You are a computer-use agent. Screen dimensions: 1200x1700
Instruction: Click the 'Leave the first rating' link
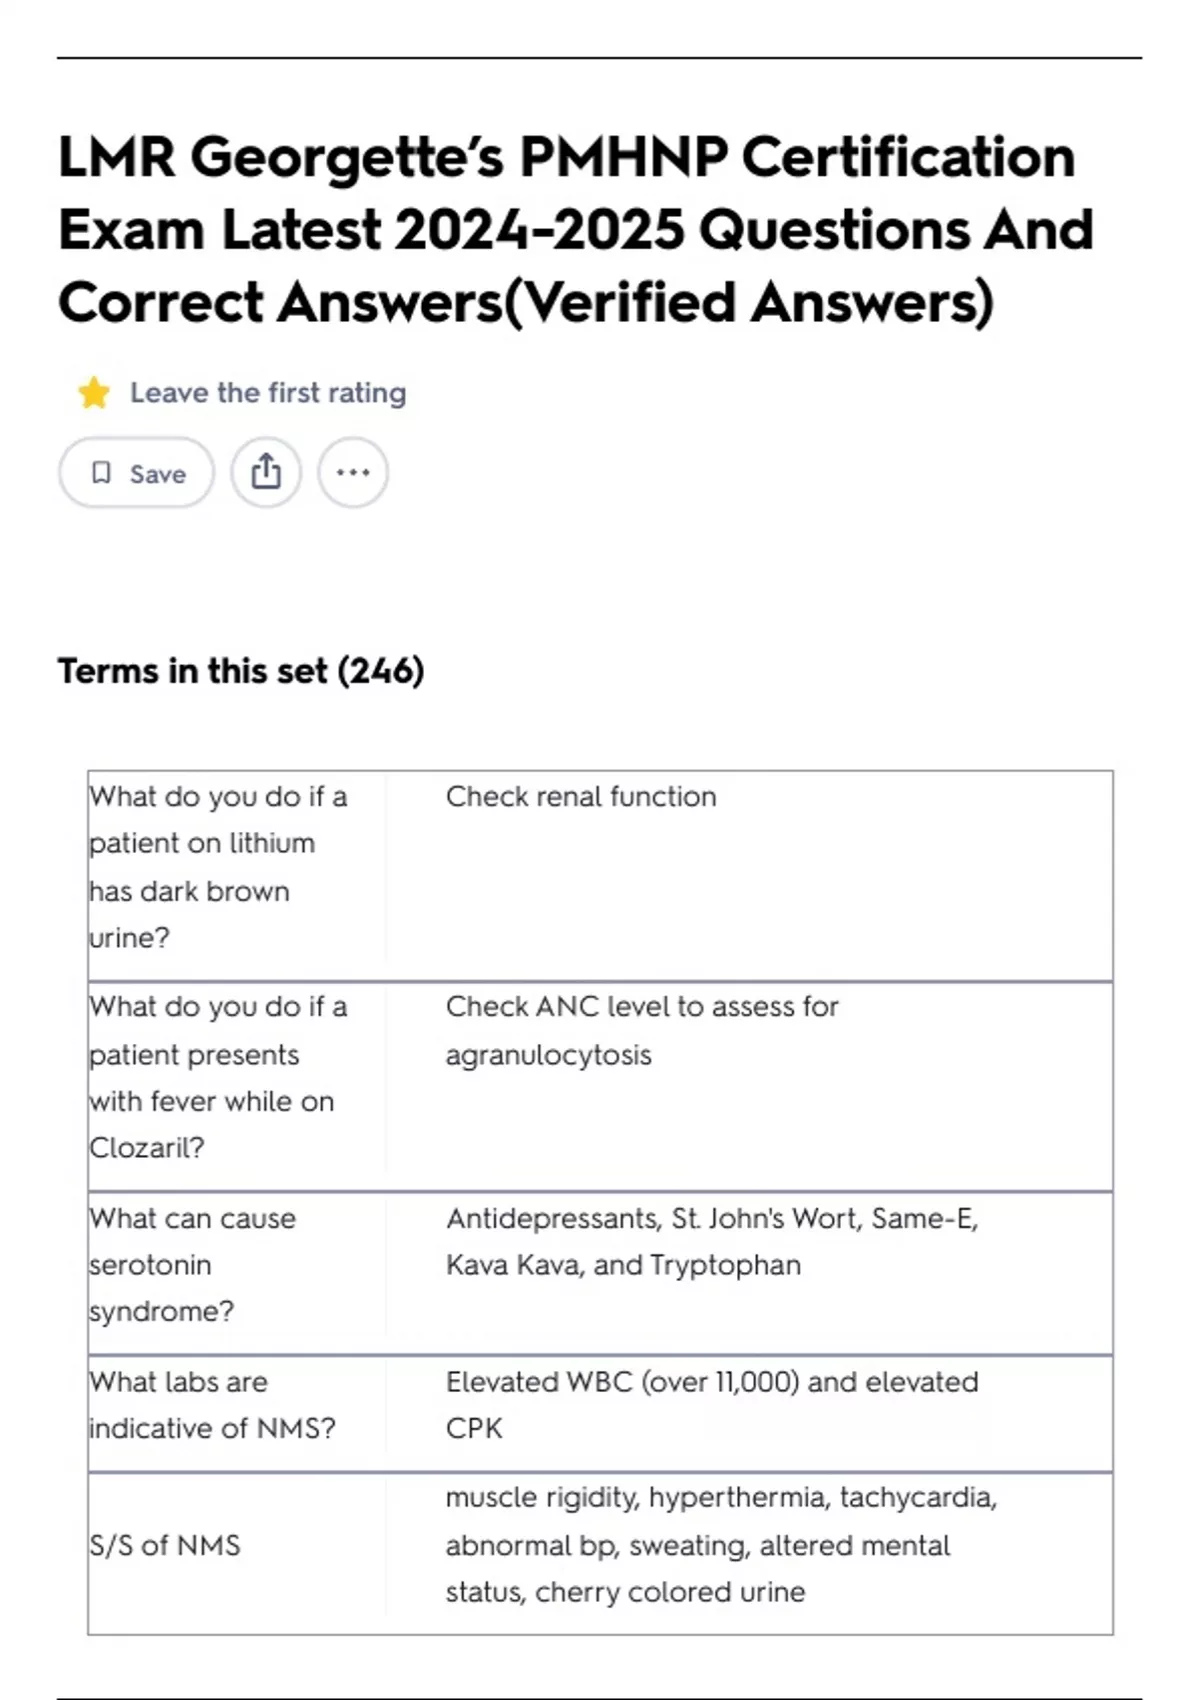click(268, 393)
